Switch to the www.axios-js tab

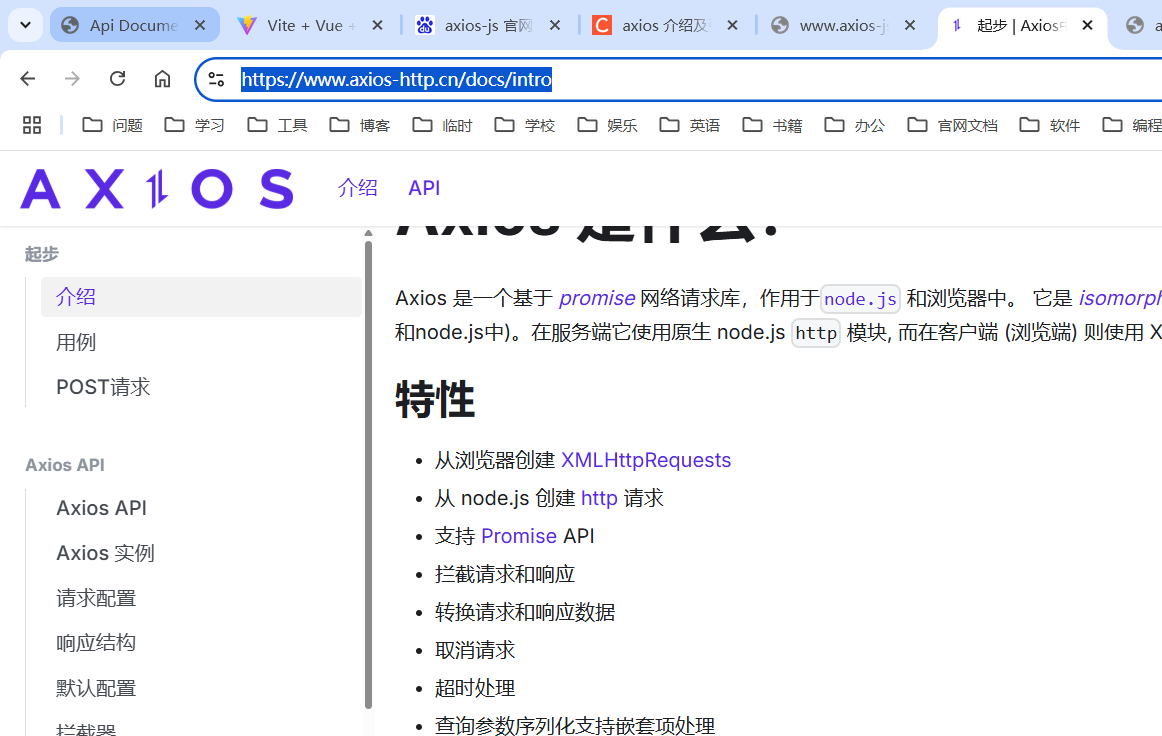(843, 25)
